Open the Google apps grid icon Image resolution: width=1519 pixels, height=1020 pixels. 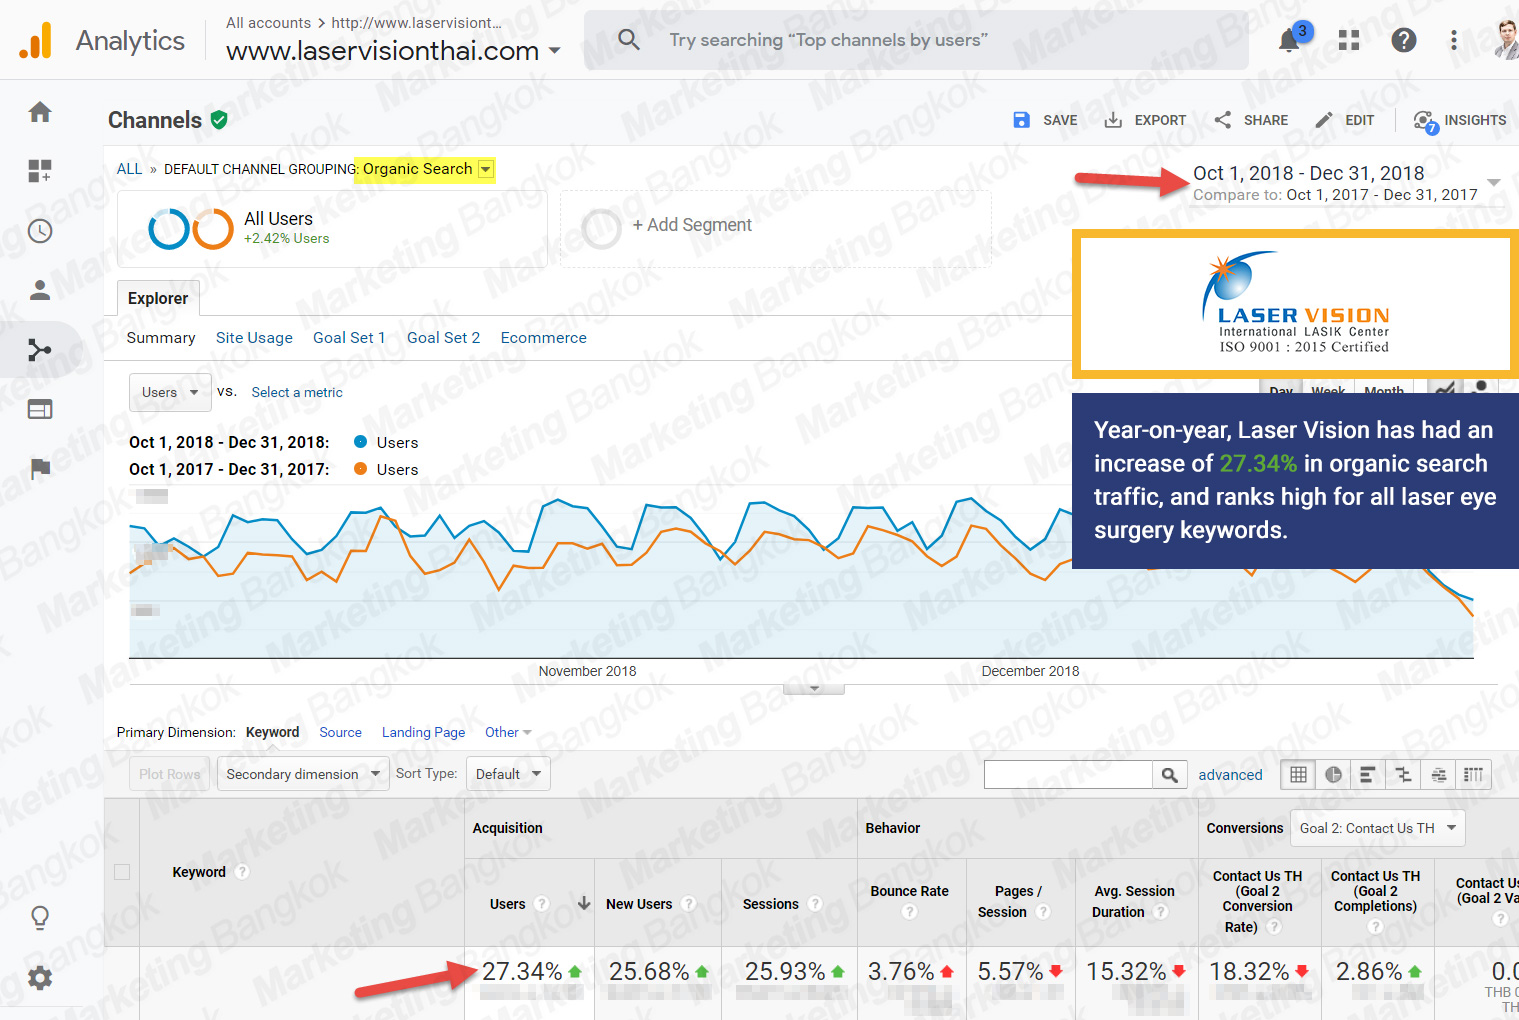1349,40
